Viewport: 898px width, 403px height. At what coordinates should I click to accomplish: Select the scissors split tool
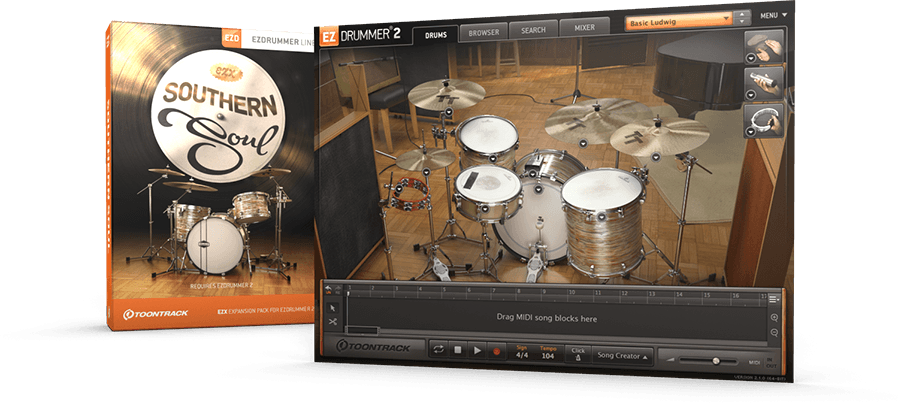pos(332,322)
